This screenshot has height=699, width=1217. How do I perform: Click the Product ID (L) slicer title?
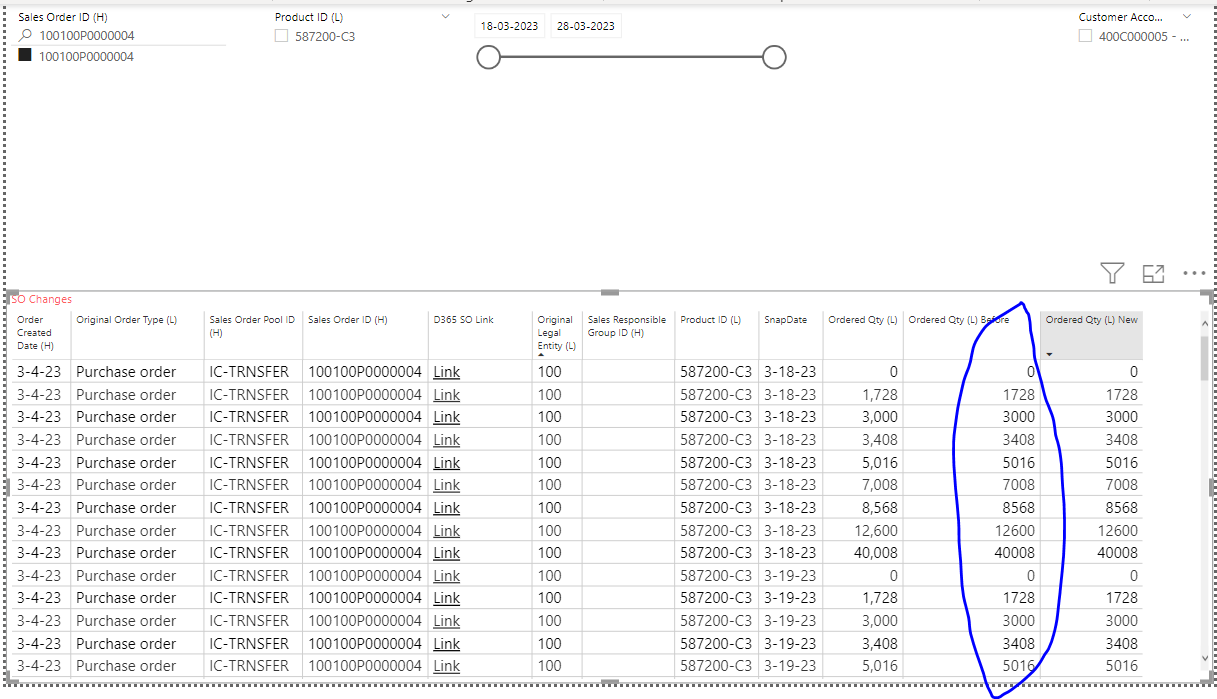309,17
